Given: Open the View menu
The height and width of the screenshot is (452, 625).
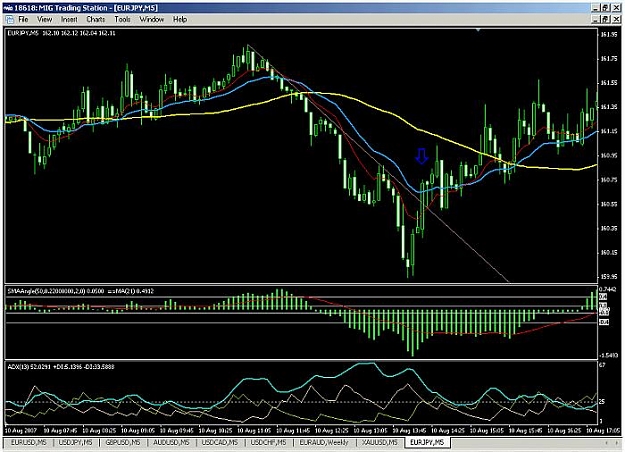Looking at the screenshot, I should click(x=45, y=19).
